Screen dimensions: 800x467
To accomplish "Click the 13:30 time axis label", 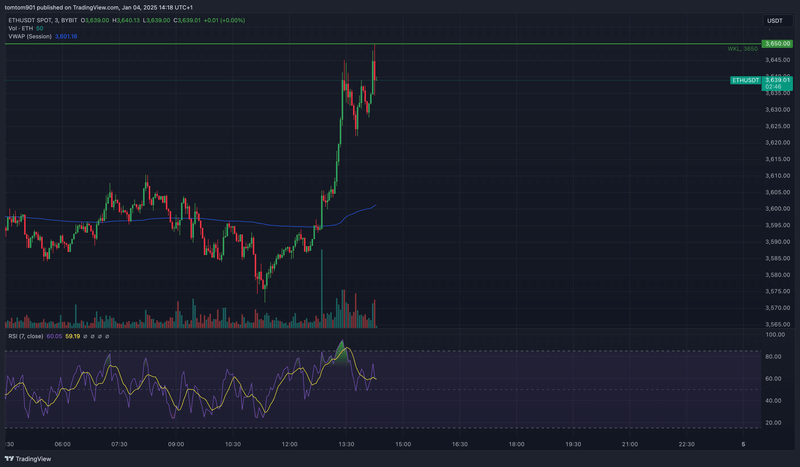I will pyautogui.click(x=346, y=445).
